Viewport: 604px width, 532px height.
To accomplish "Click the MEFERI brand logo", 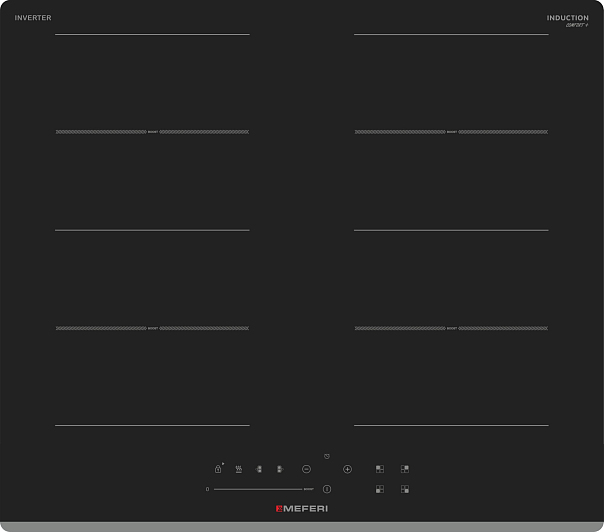I will 302,509.
